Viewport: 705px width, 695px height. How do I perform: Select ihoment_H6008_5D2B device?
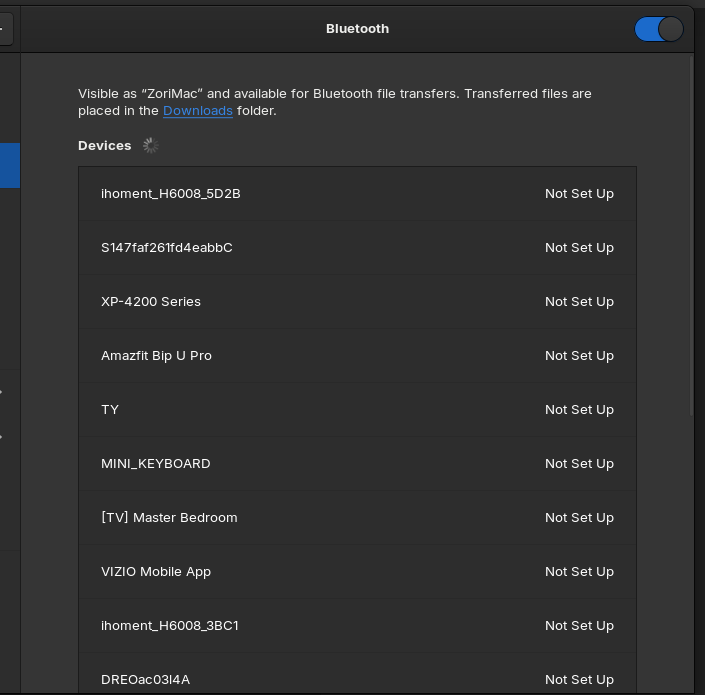tap(357, 194)
